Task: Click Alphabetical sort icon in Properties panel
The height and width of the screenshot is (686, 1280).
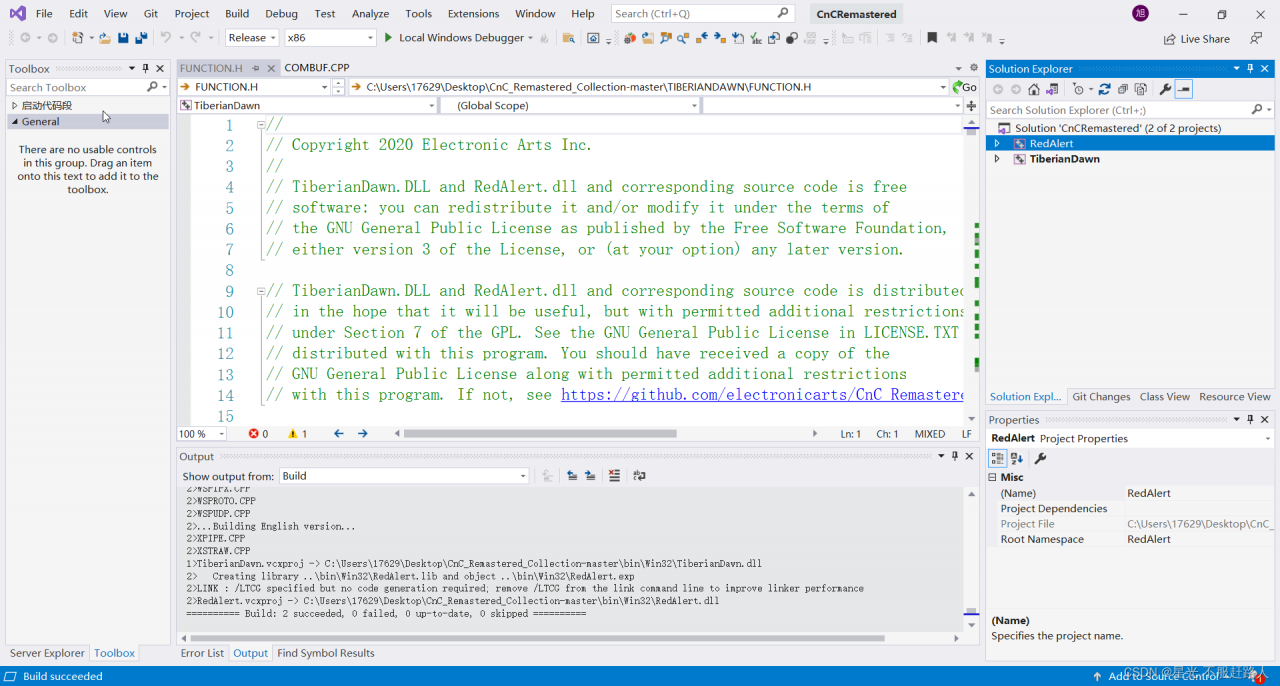Action: tap(1017, 458)
